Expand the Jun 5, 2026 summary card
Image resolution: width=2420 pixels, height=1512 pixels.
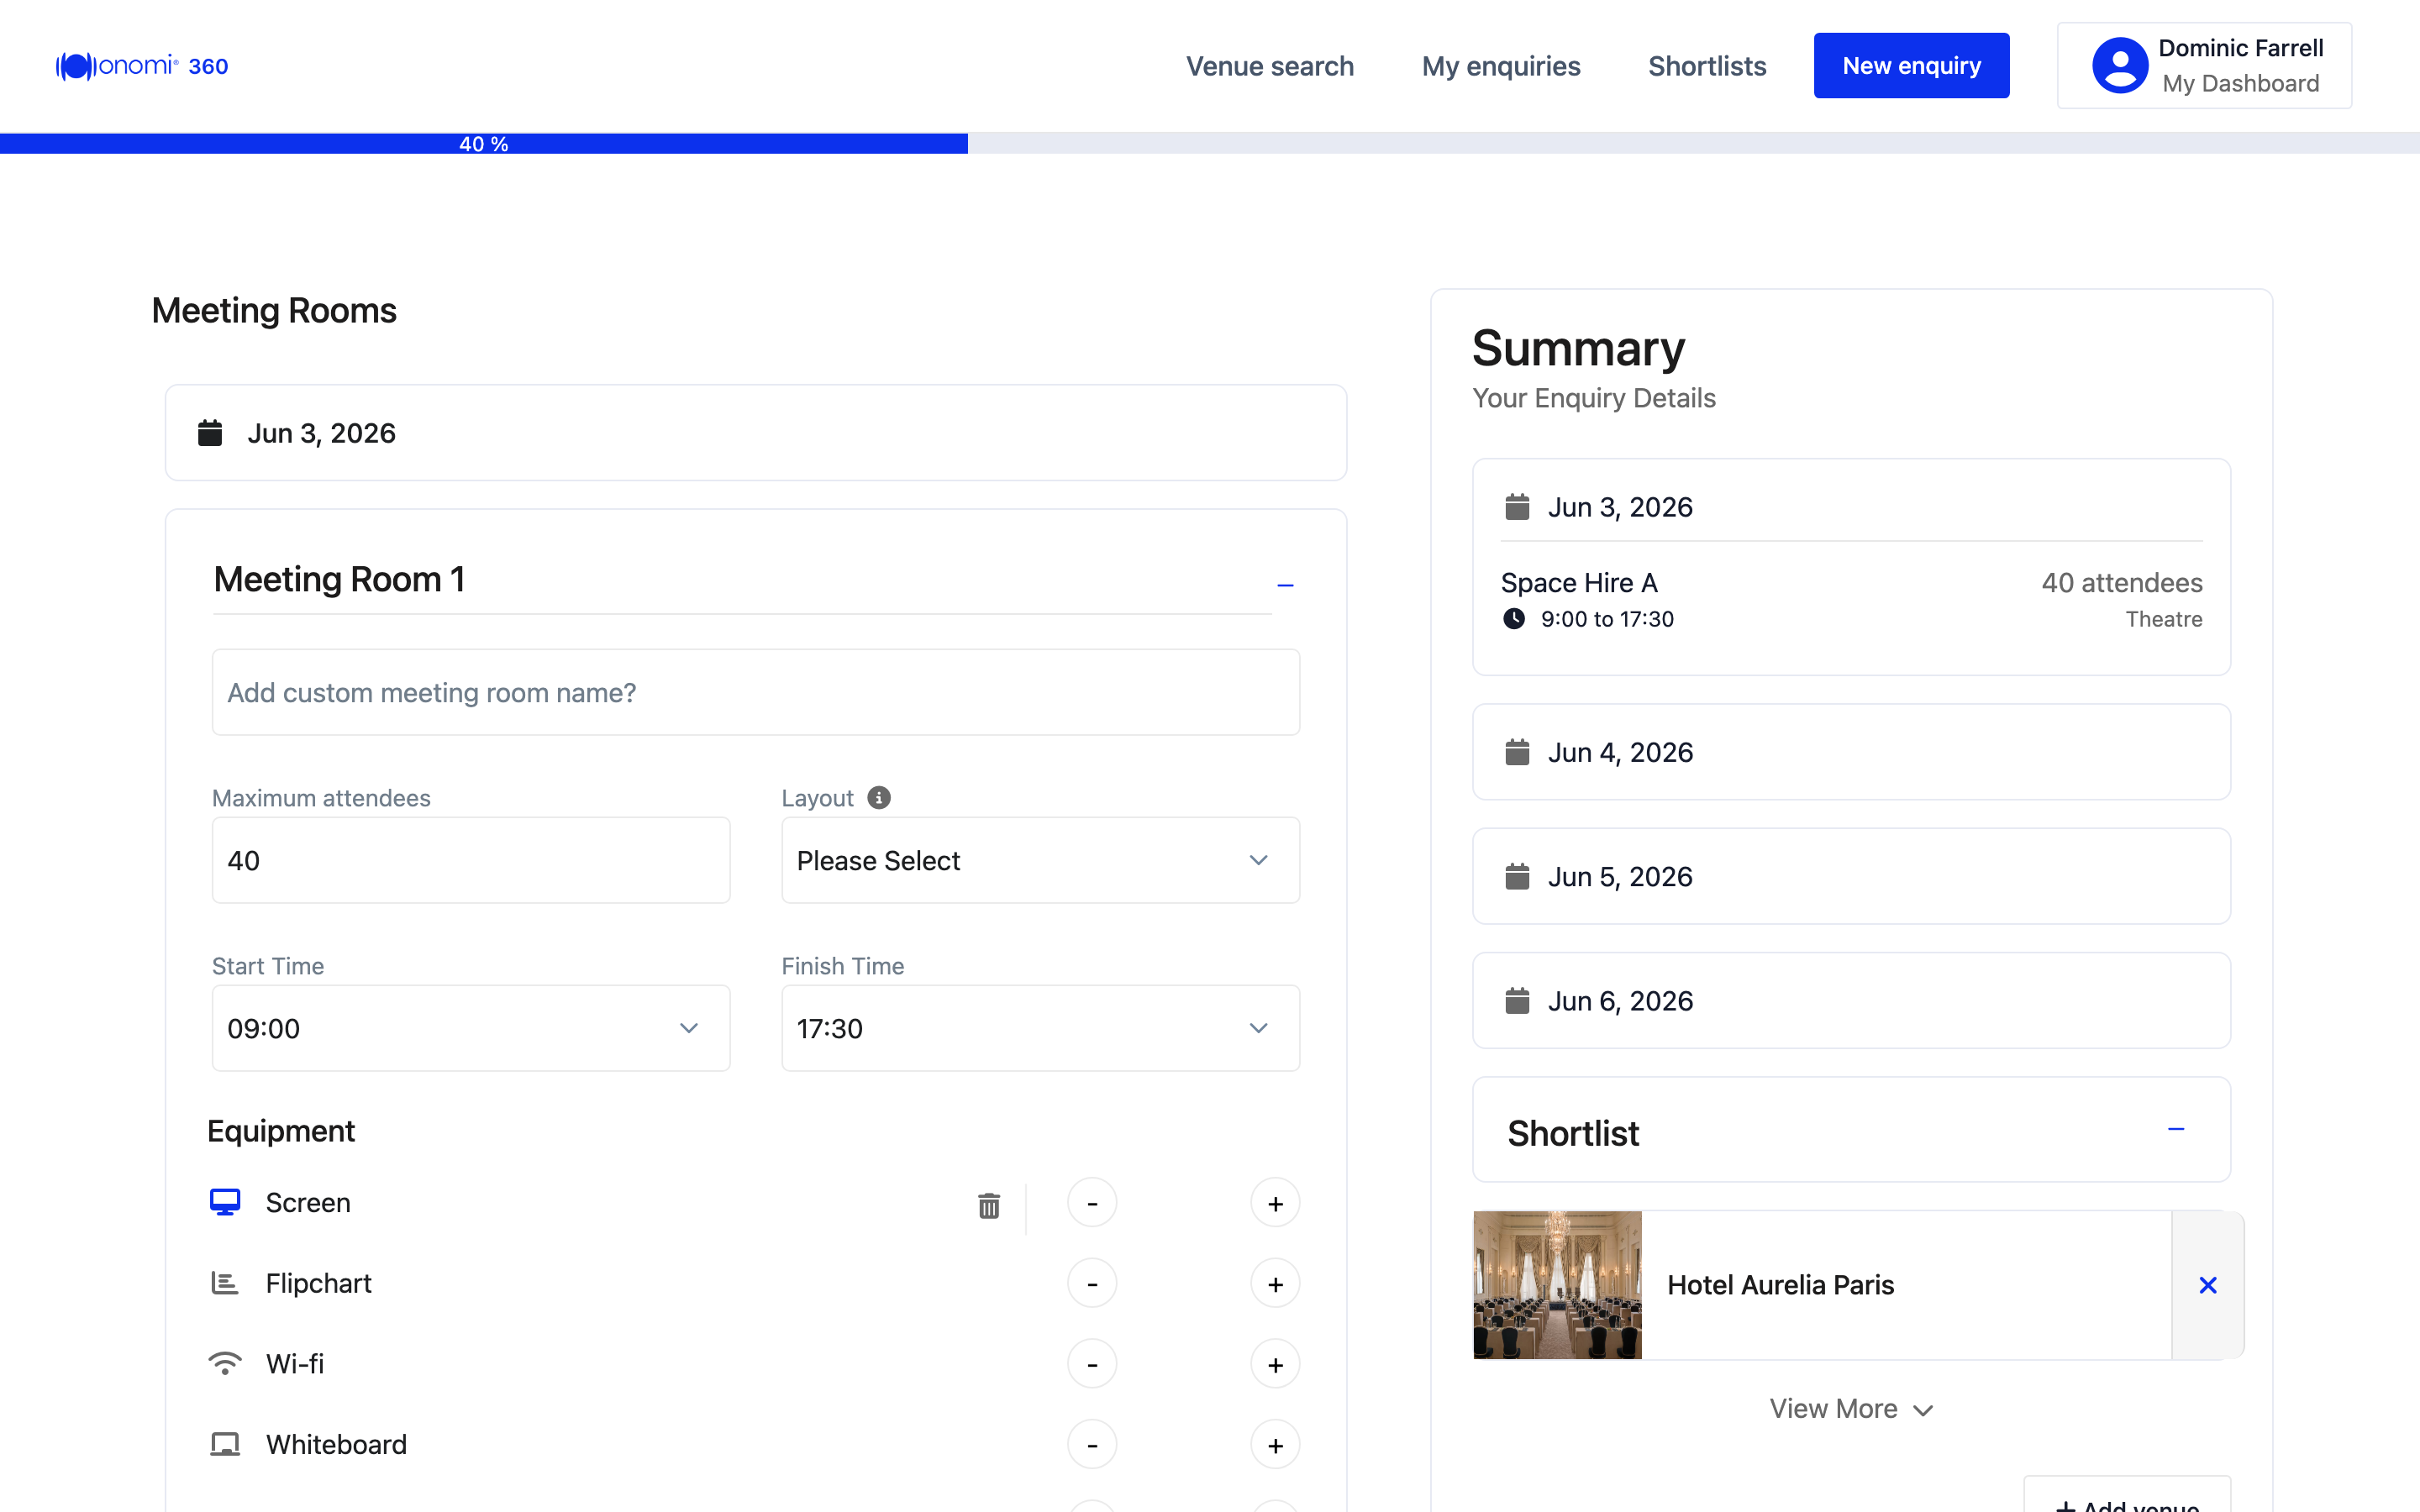click(x=1851, y=876)
